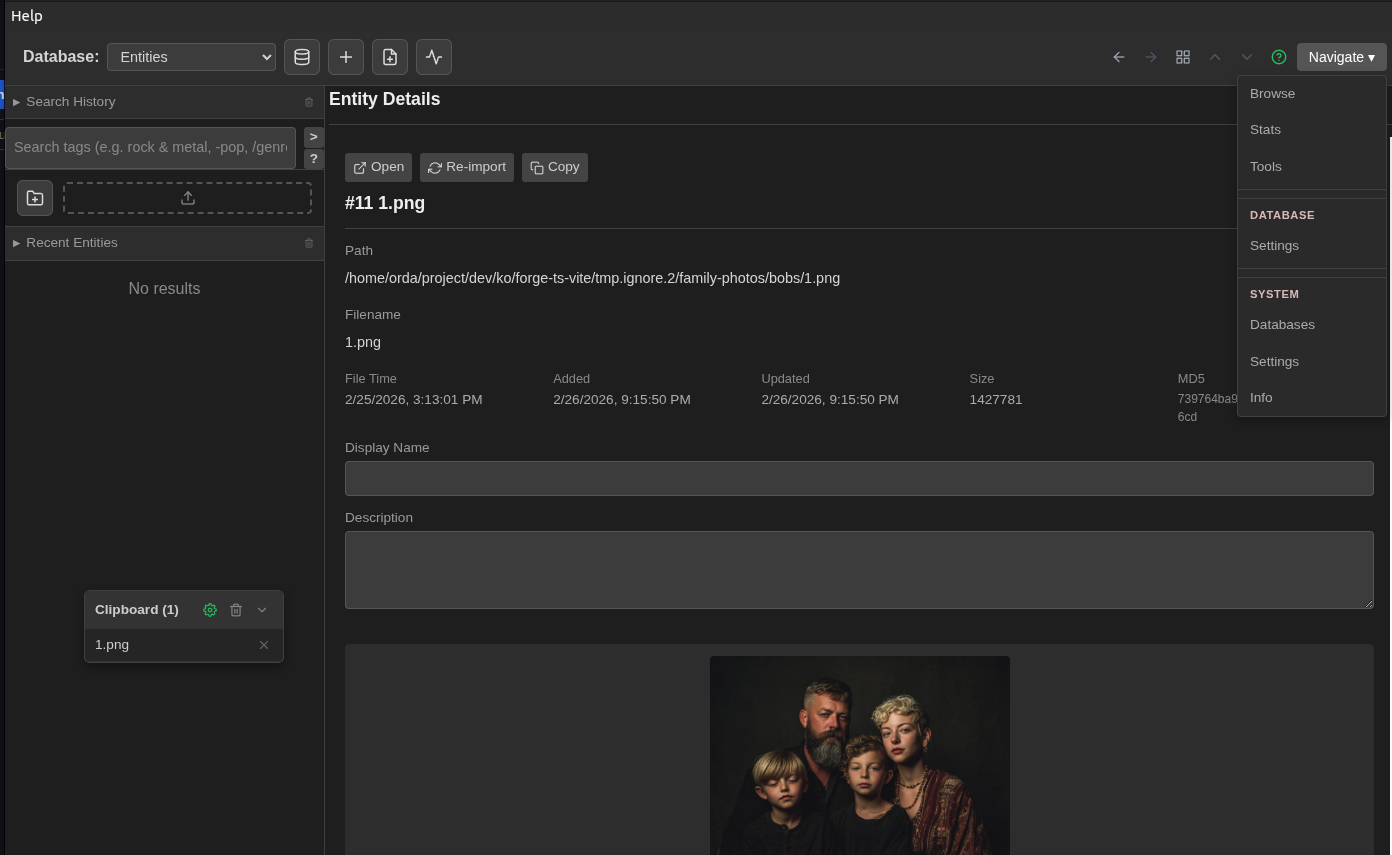Click the back navigation arrow
The image size is (1392, 855).
point(1119,57)
